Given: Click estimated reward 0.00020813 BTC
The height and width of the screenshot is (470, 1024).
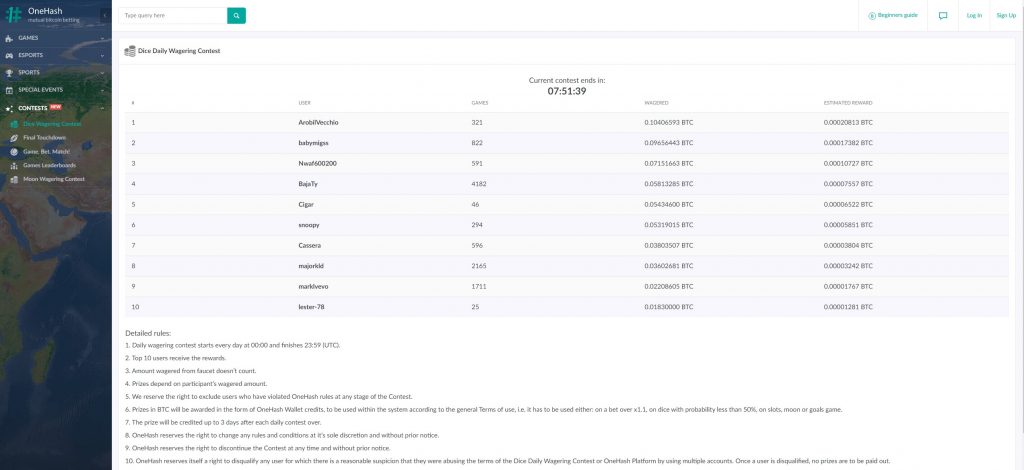Looking at the screenshot, I should (848, 122).
